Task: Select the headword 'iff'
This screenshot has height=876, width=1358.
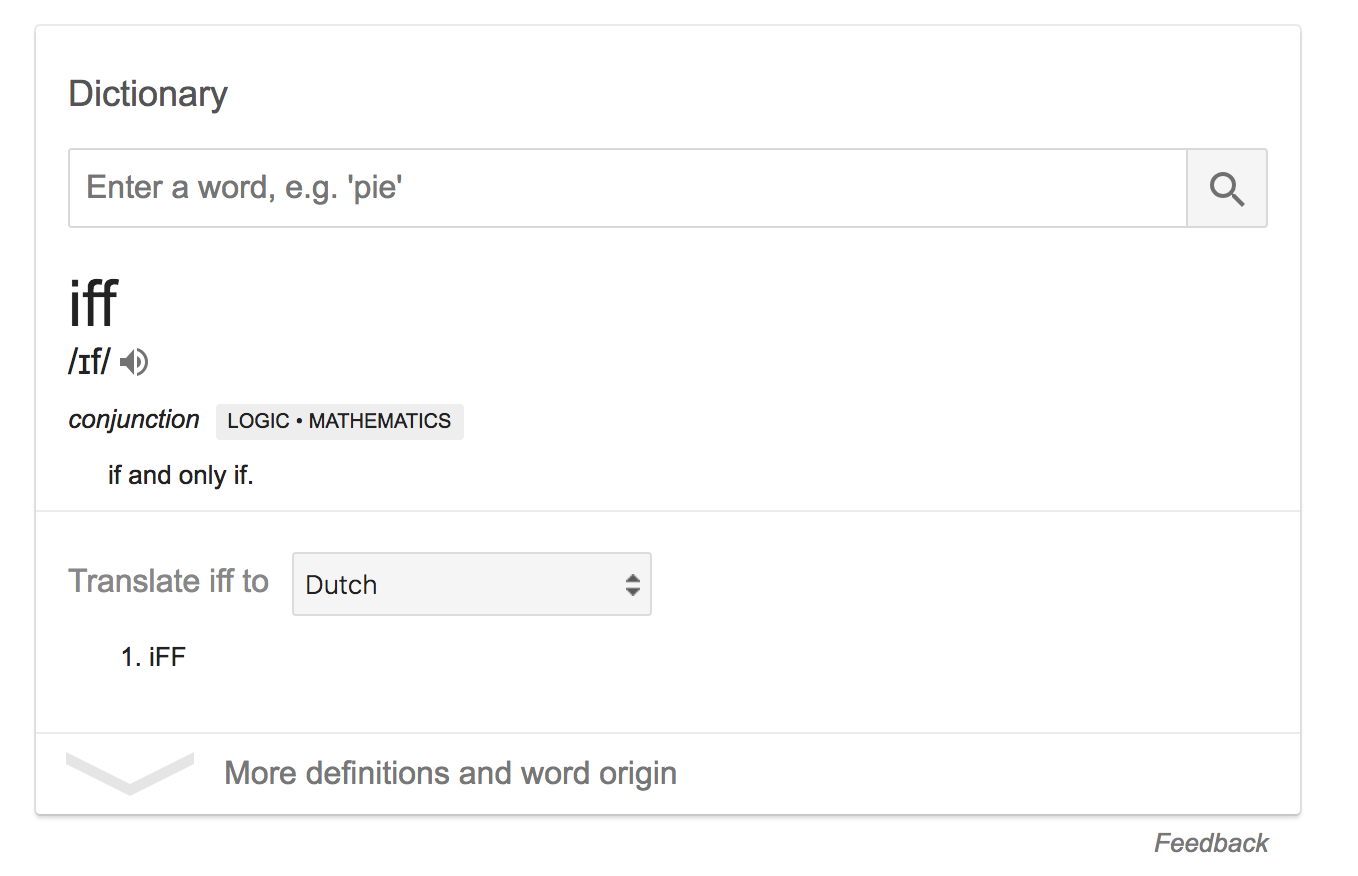Action: coord(93,304)
